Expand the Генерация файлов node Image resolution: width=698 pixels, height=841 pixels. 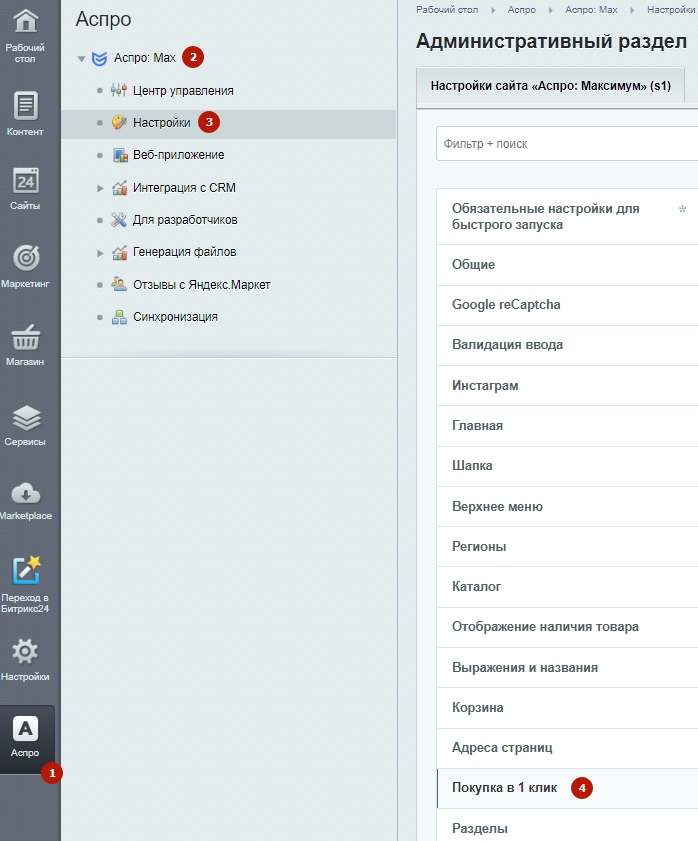tap(100, 253)
